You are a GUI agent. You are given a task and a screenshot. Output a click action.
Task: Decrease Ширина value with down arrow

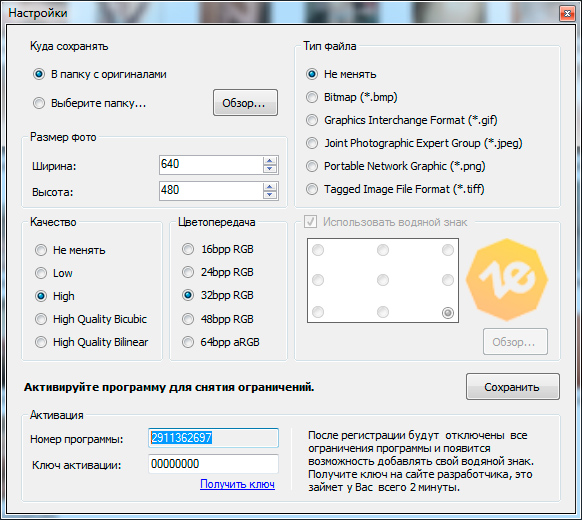pyautogui.click(x=270, y=169)
